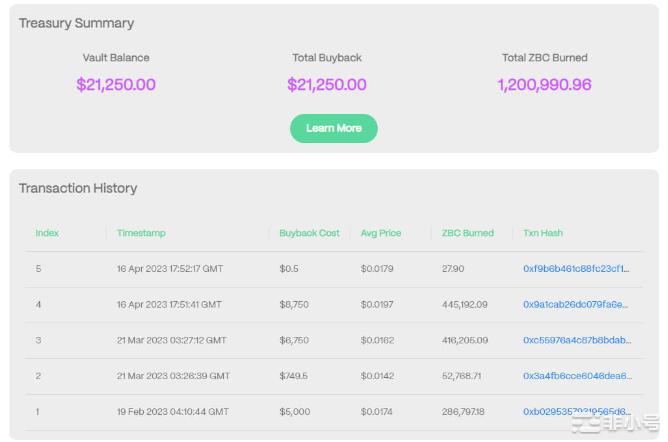Click the Timestamp column header
668x442 pixels.
(x=141, y=233)
